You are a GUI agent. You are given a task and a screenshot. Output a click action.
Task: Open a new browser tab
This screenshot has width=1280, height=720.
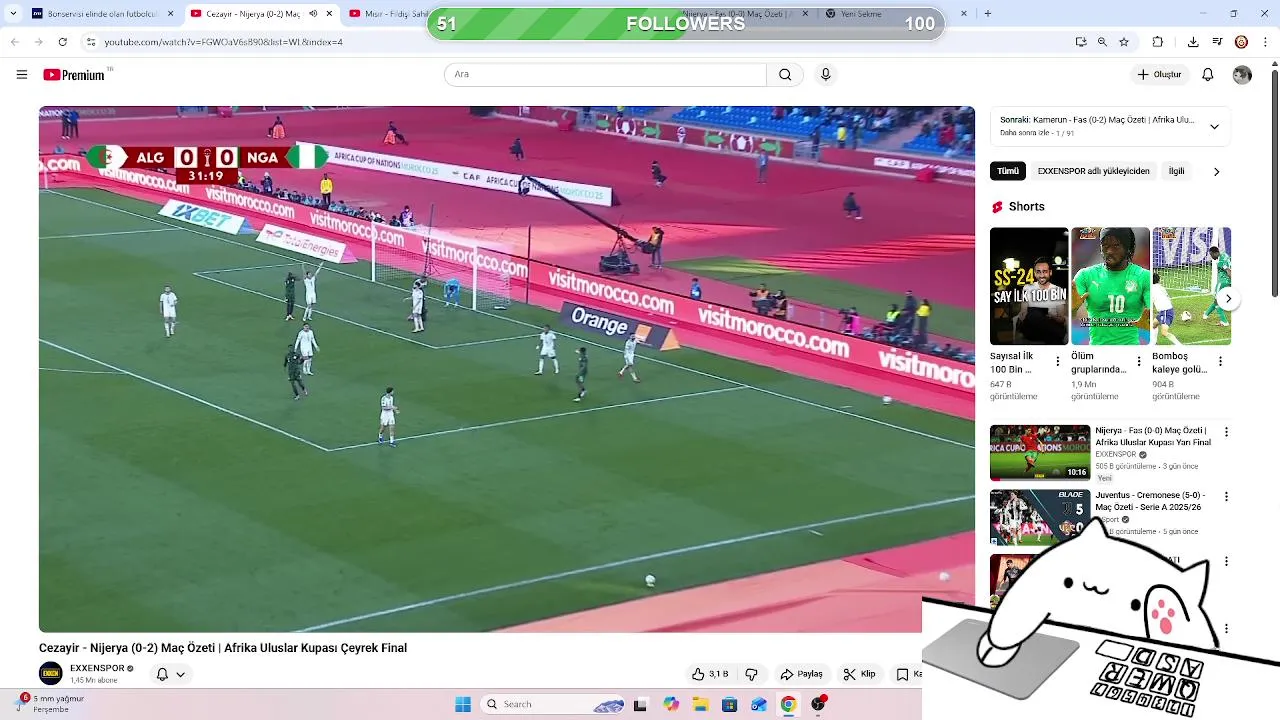click(x=988, y=13)
